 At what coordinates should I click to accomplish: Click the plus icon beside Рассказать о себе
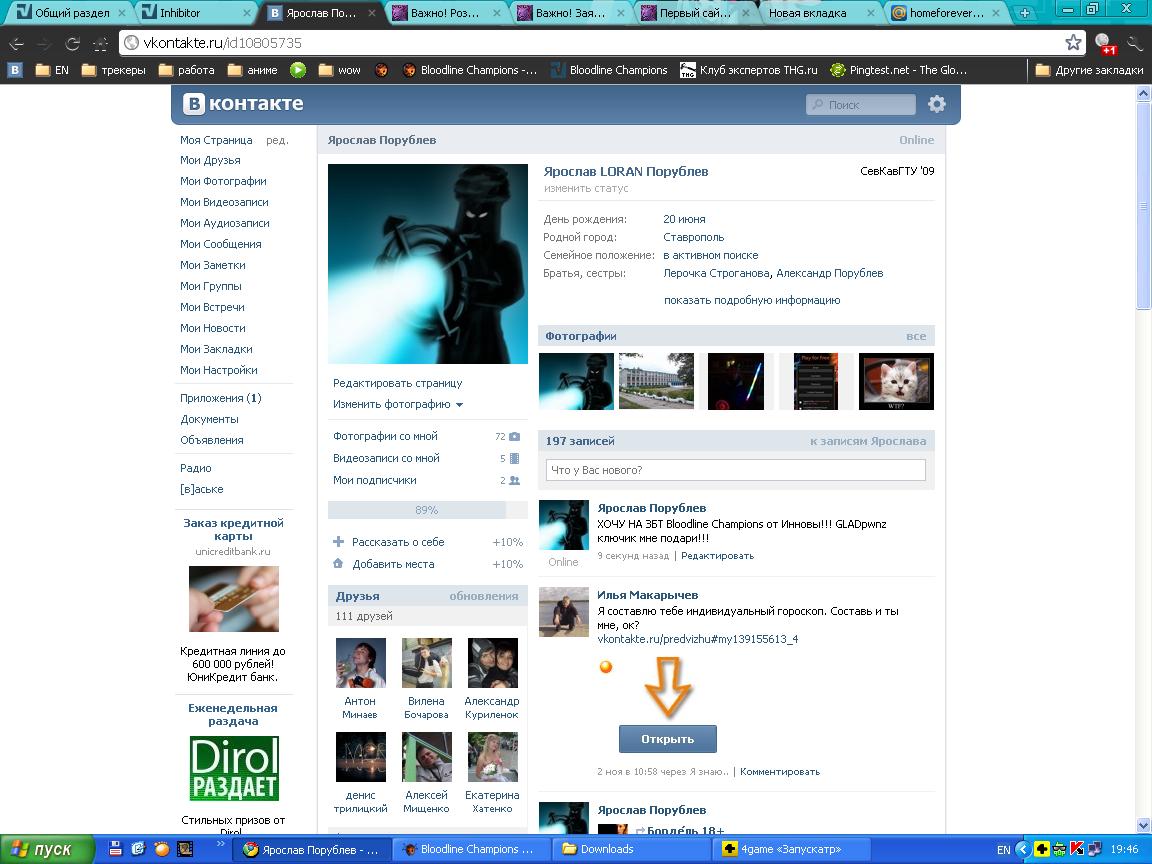pyautogui.click(x=338, y=542)
